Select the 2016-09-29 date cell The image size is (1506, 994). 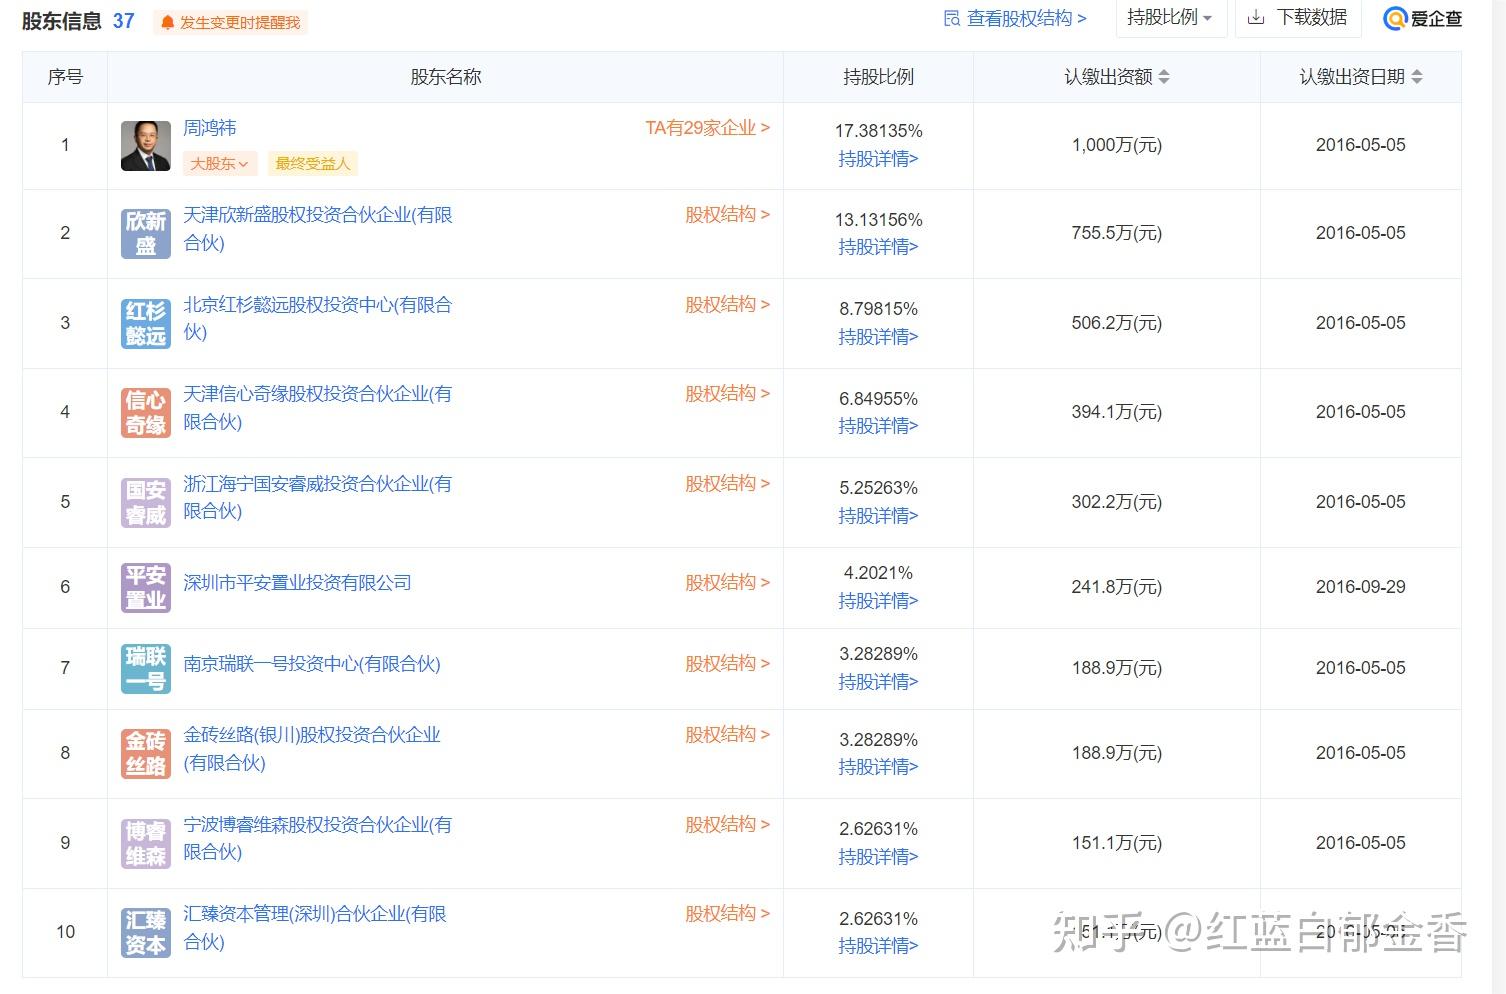[1360, 587]
